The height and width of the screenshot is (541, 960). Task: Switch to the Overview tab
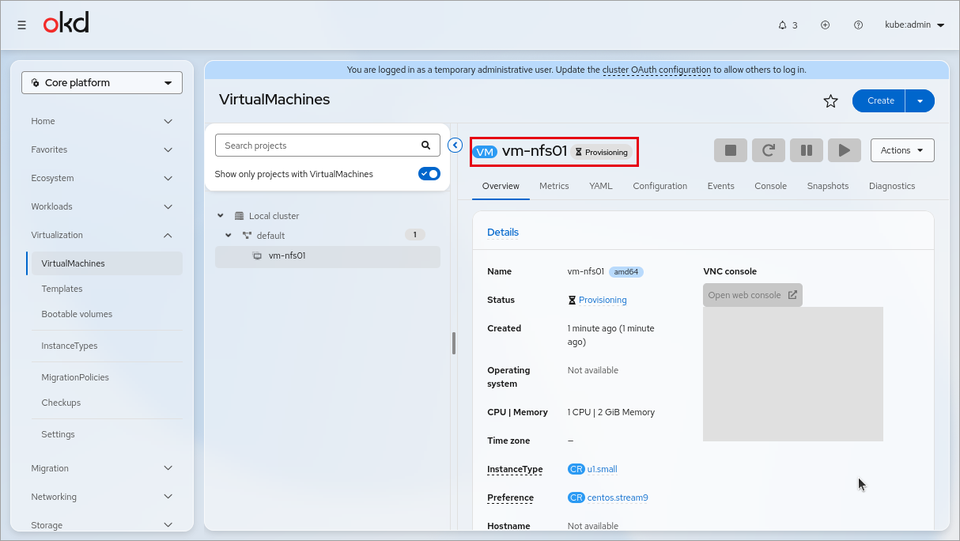(x=500, y=186)
